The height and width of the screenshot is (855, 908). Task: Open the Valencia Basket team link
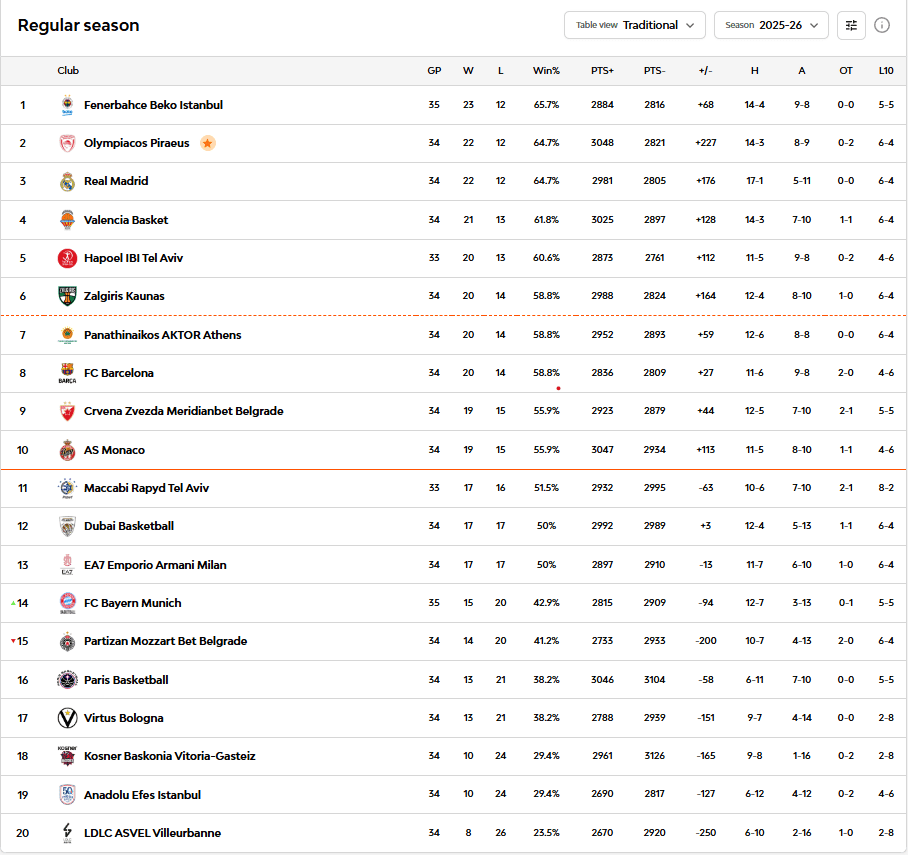click(126, 220)
